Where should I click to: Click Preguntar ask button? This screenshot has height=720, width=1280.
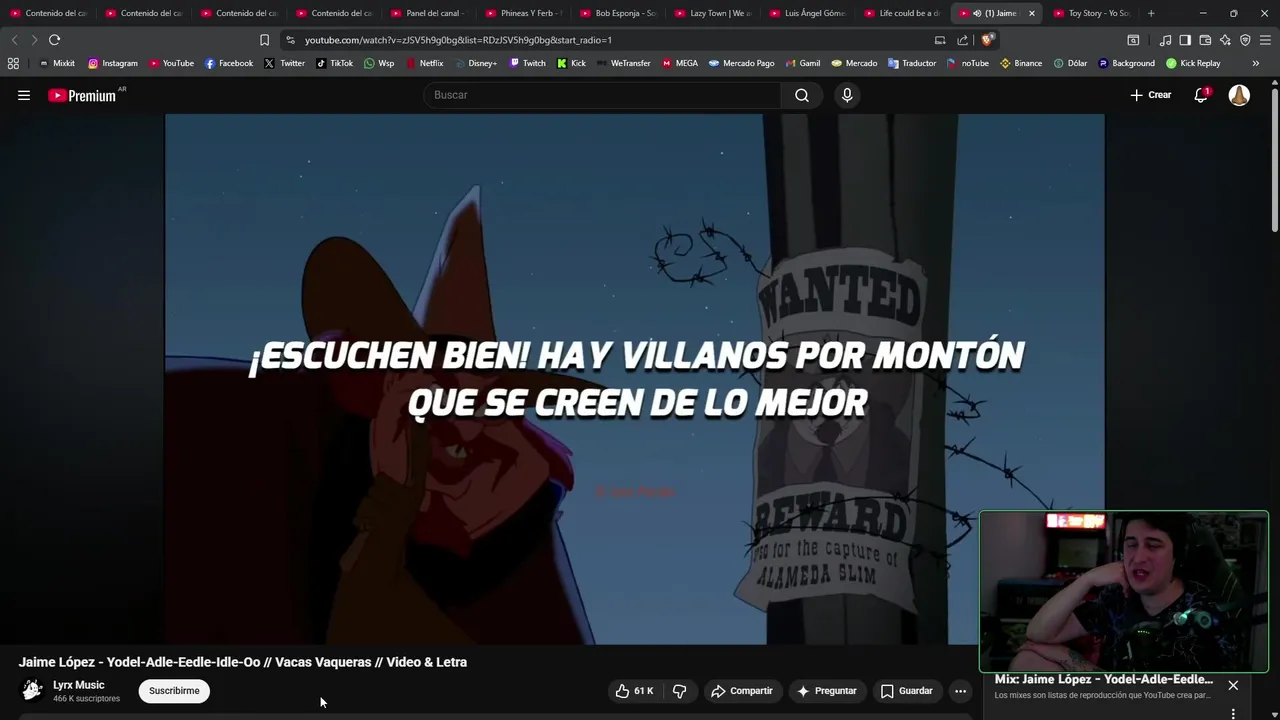pyautogui.click(x=826, y=691)
